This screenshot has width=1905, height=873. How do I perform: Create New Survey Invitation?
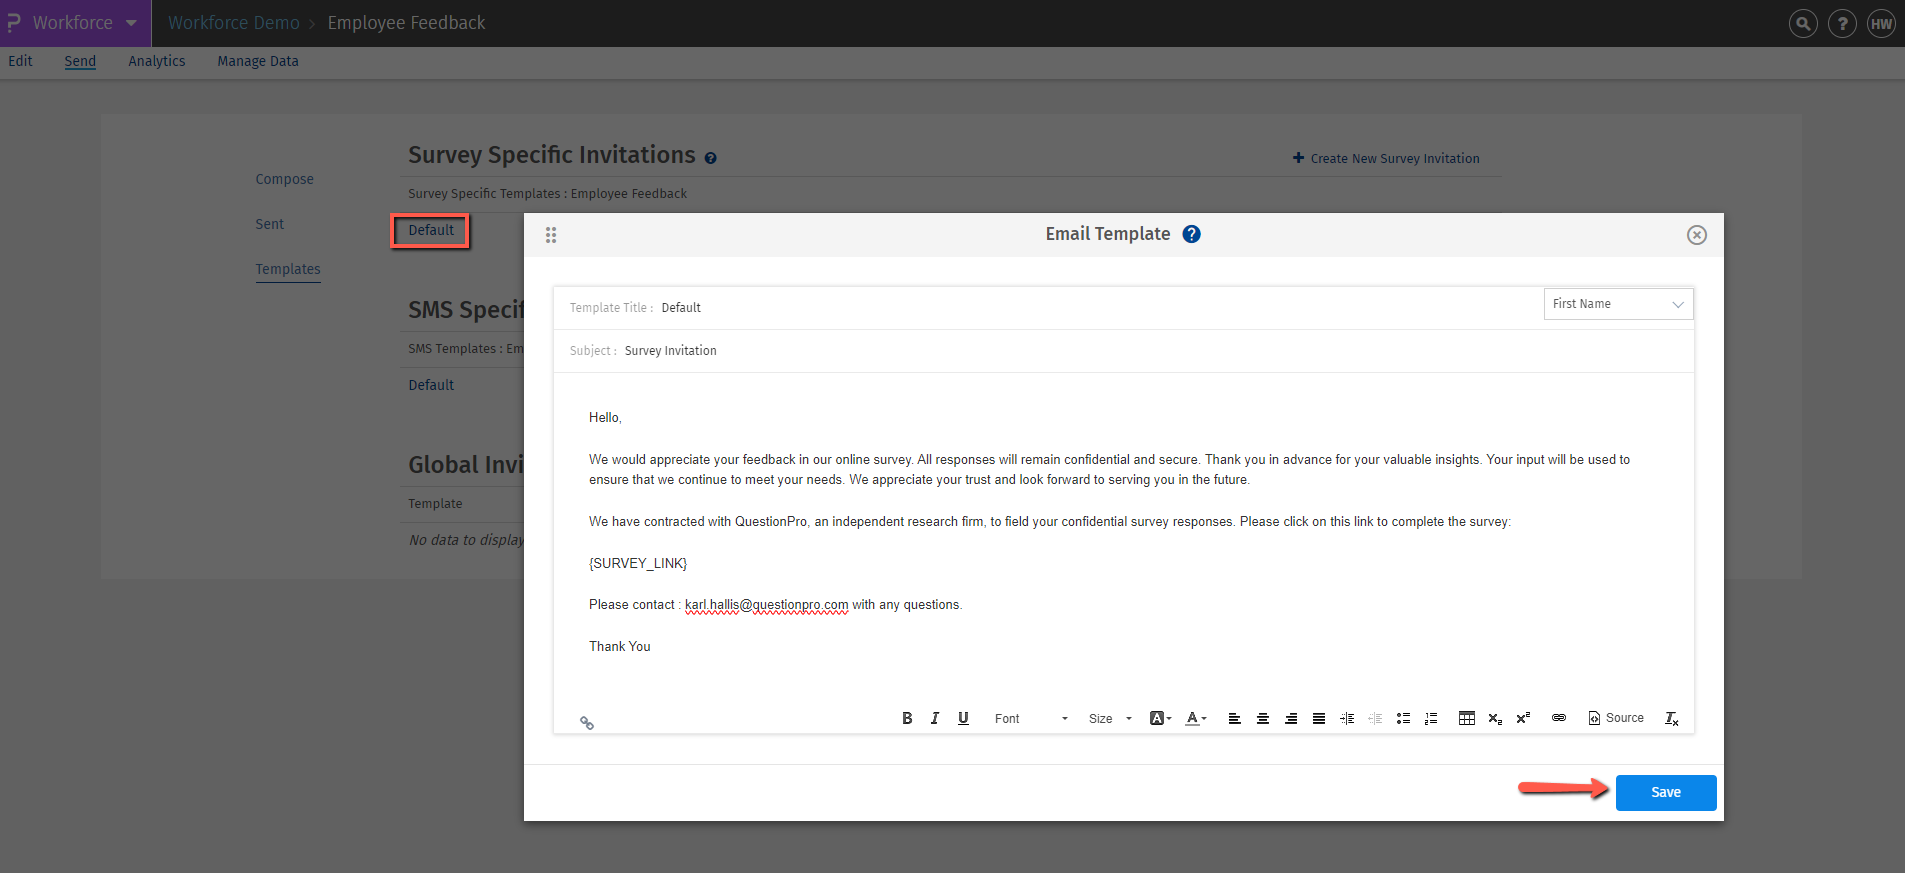click(1386, 158)
